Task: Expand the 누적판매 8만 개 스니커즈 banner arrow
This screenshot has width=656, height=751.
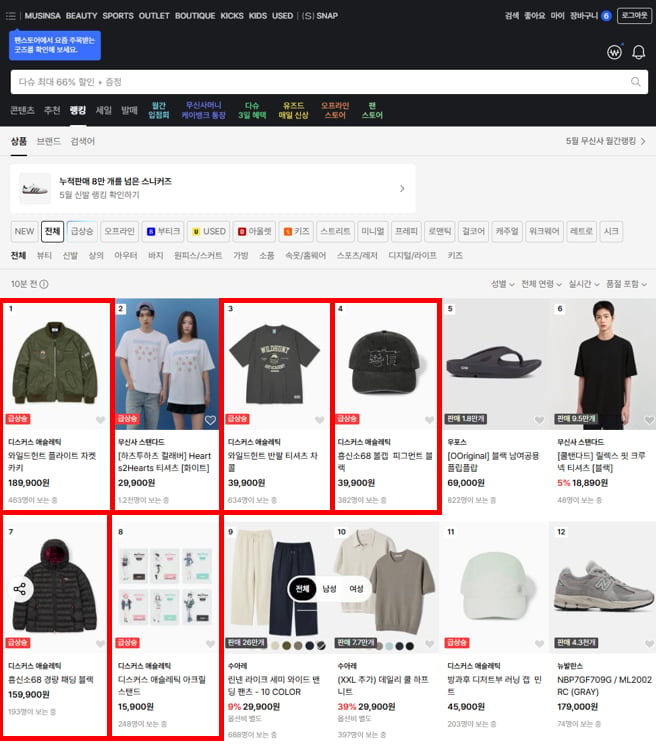Action: 402,189
